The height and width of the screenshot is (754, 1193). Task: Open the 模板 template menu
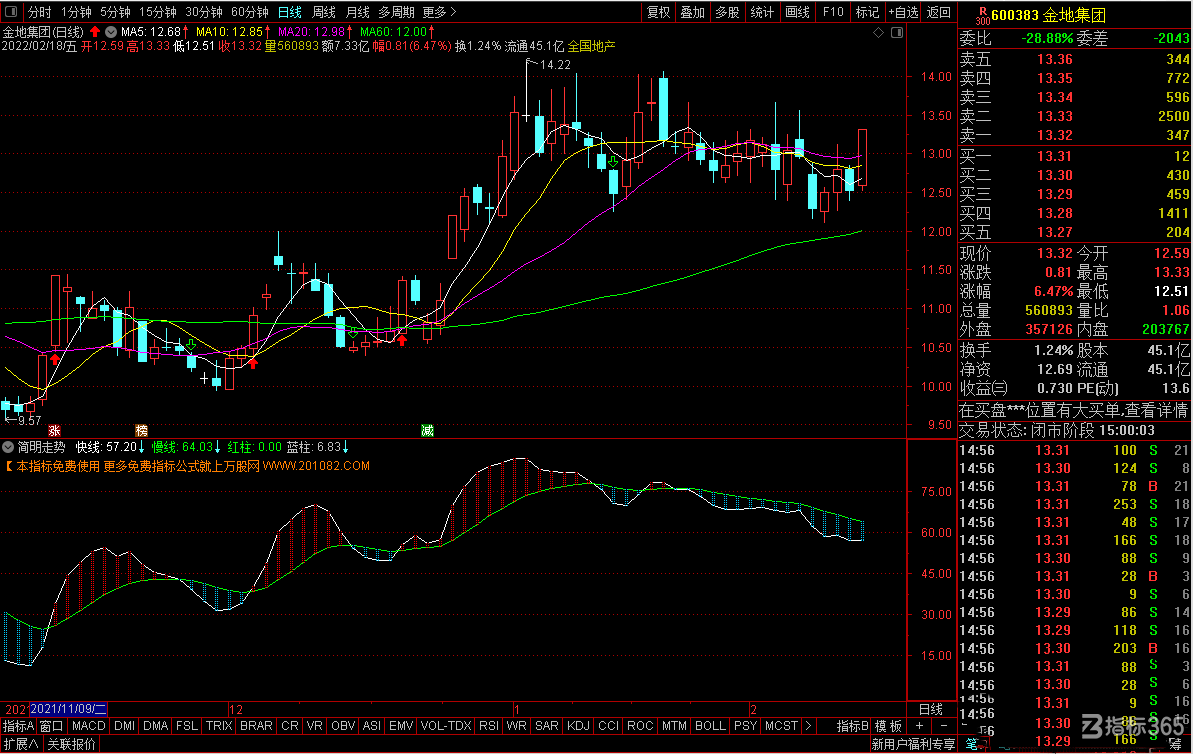coord(888,726)
